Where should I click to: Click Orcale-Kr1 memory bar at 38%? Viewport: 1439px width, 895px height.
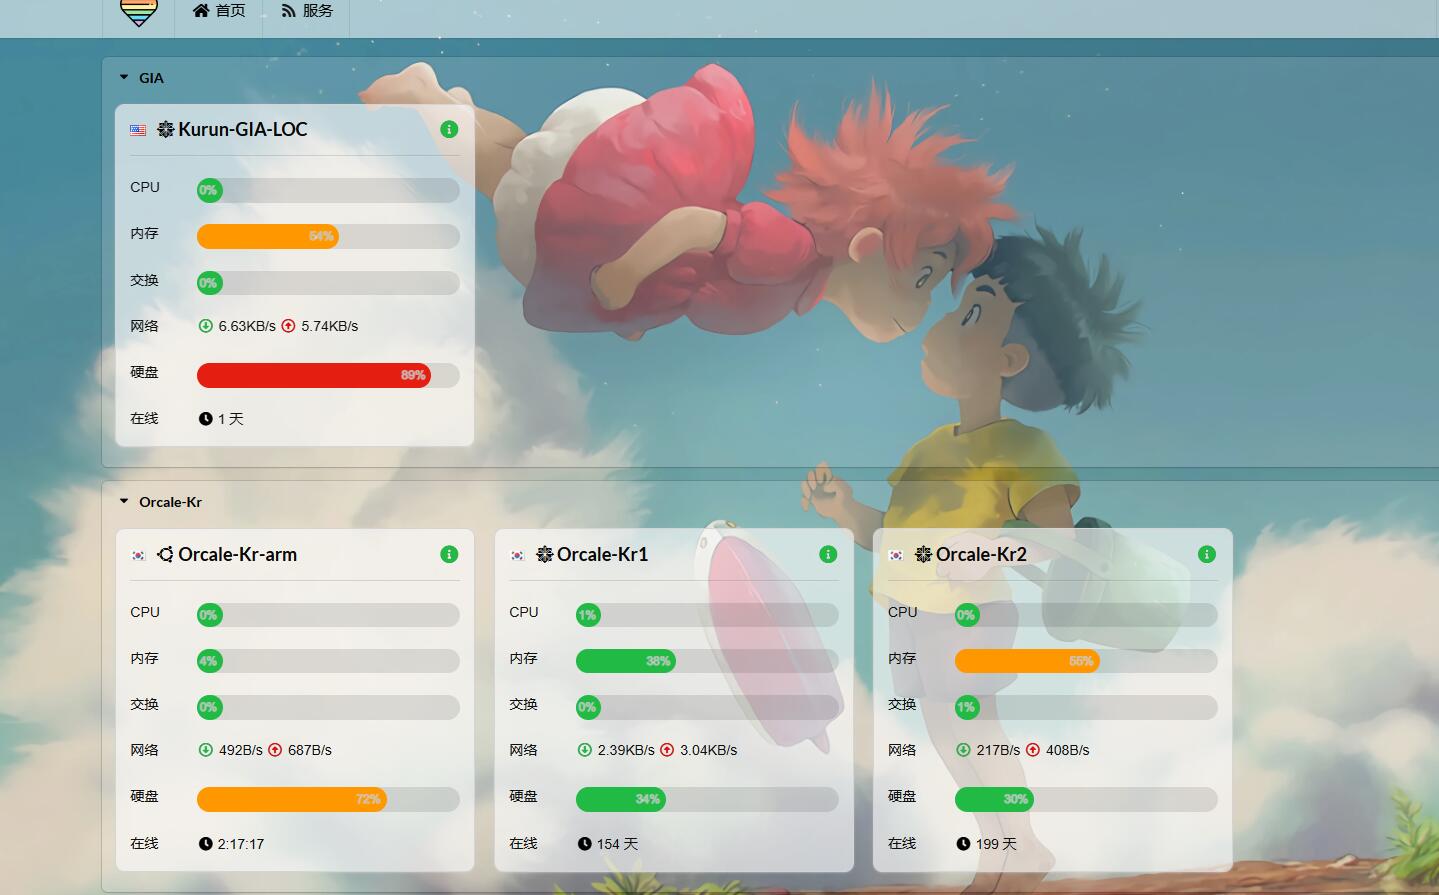[x=707, y=661]
